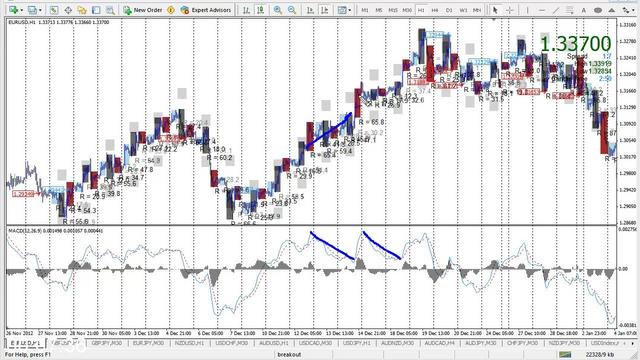The width and height of the screenshot is (640, 360).
Task: Switch to the EURJPY,M30 chart tab
Action: pos(148,343)
